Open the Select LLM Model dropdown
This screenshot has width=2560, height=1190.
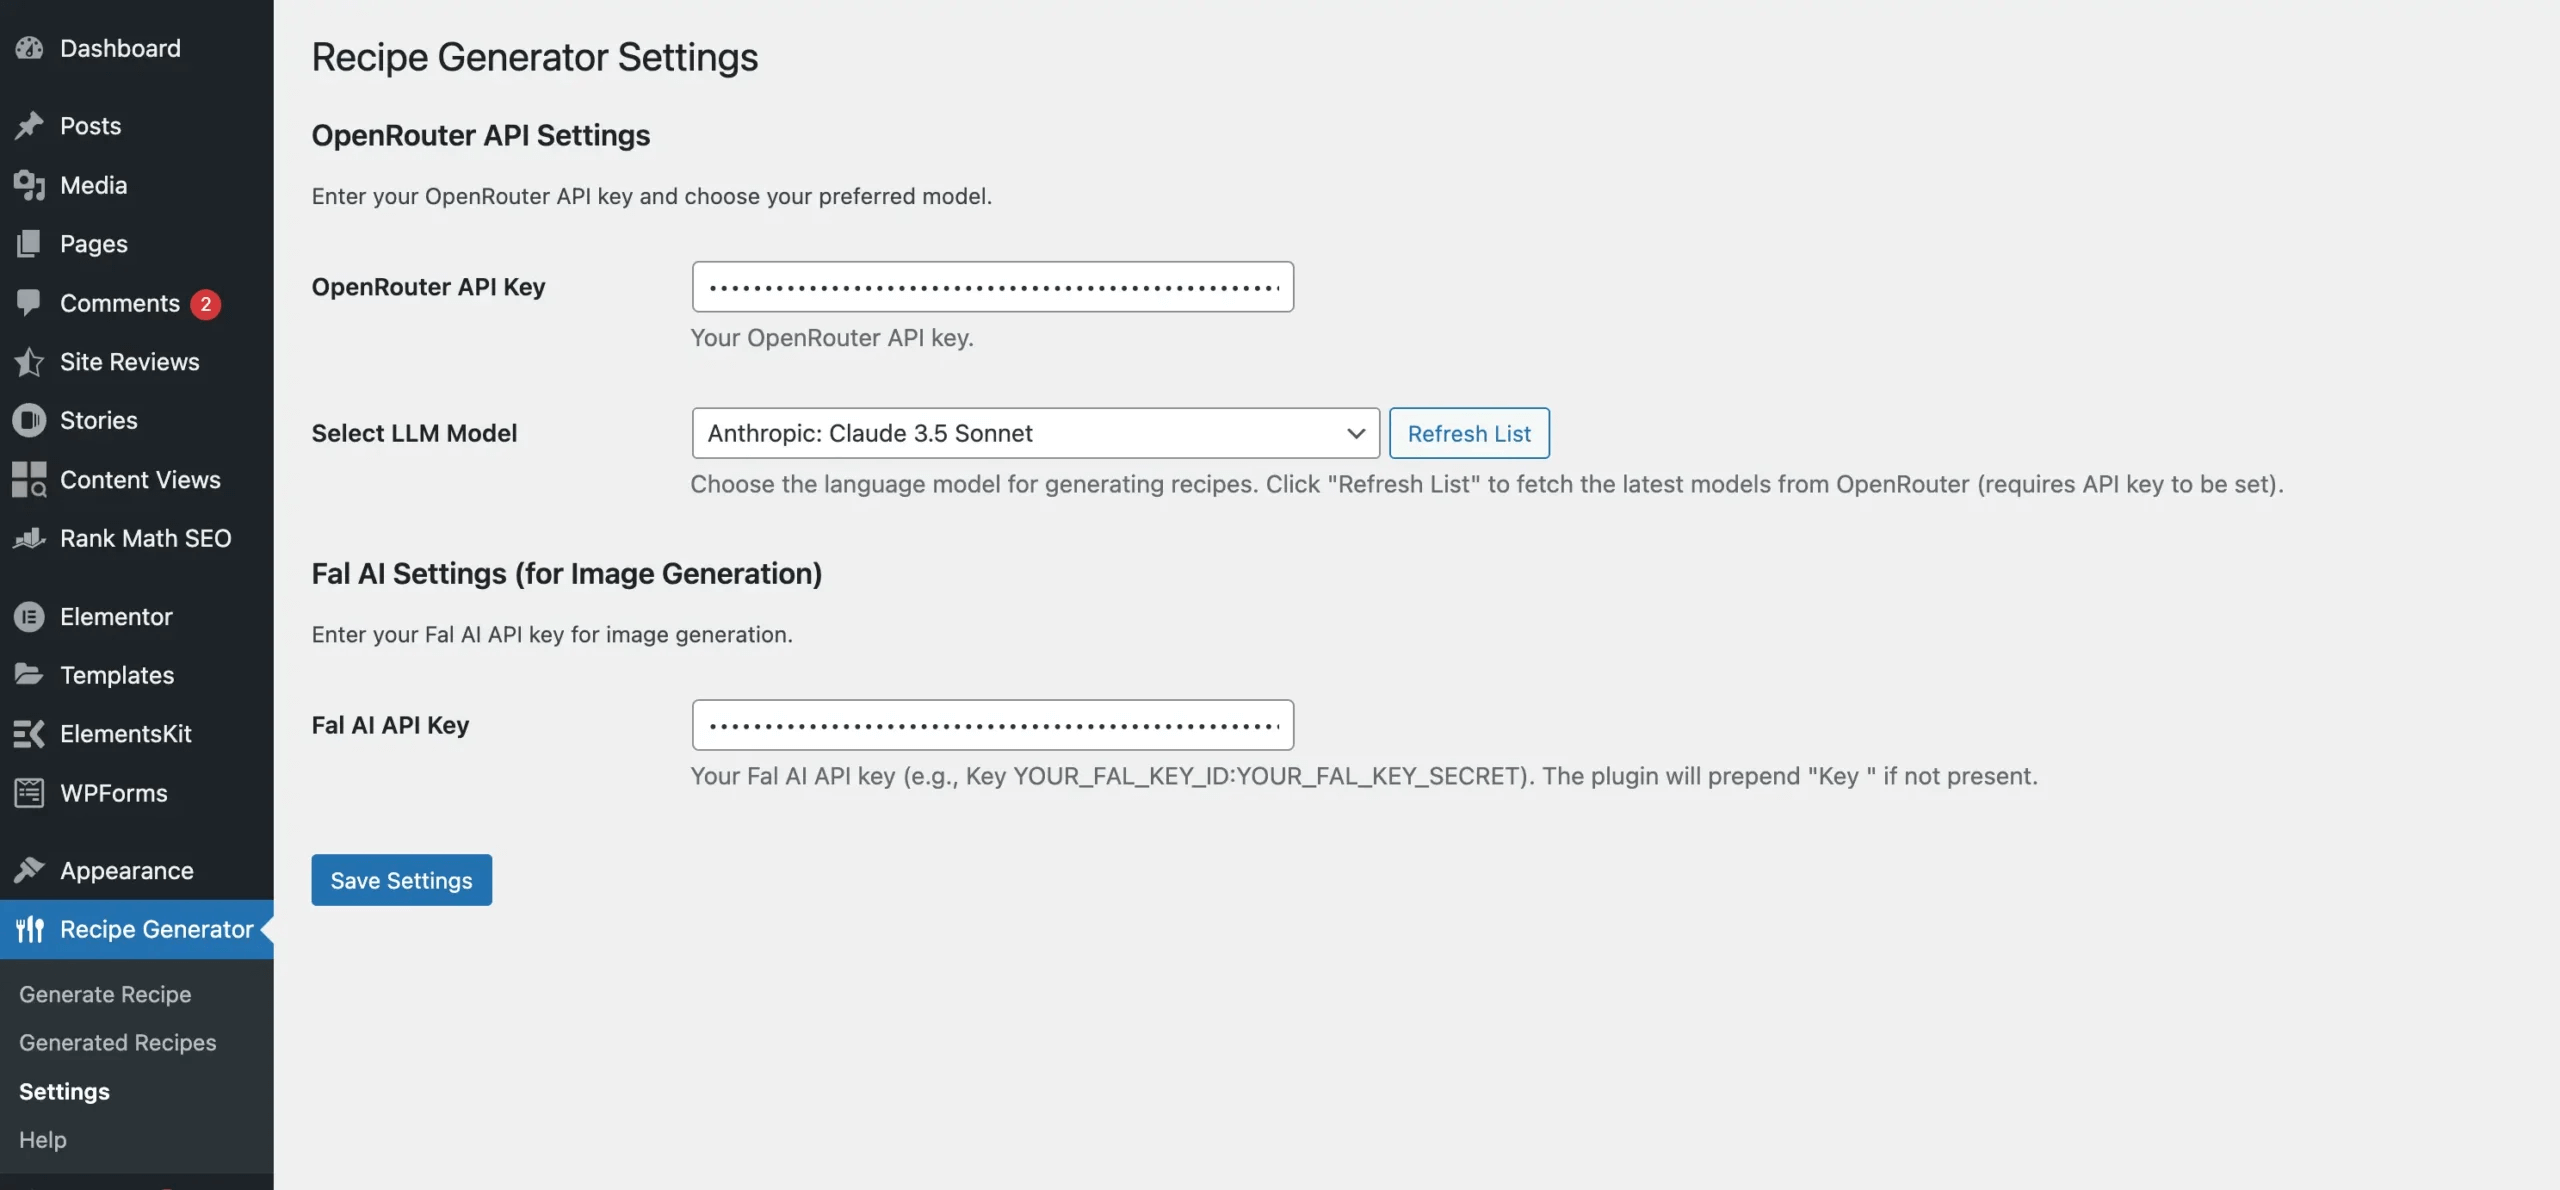1035,433
